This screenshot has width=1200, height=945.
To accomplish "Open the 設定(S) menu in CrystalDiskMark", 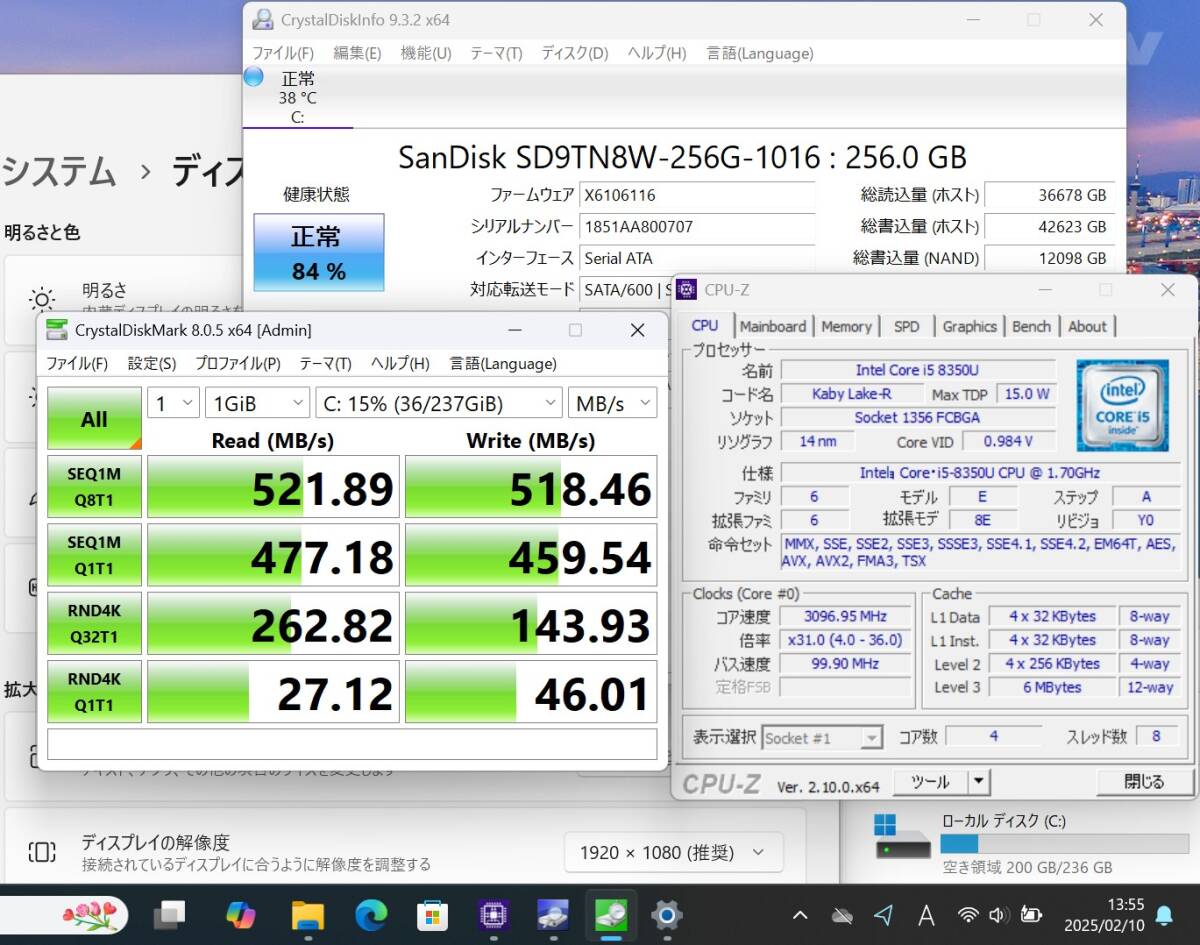I will tap(152, 363).
